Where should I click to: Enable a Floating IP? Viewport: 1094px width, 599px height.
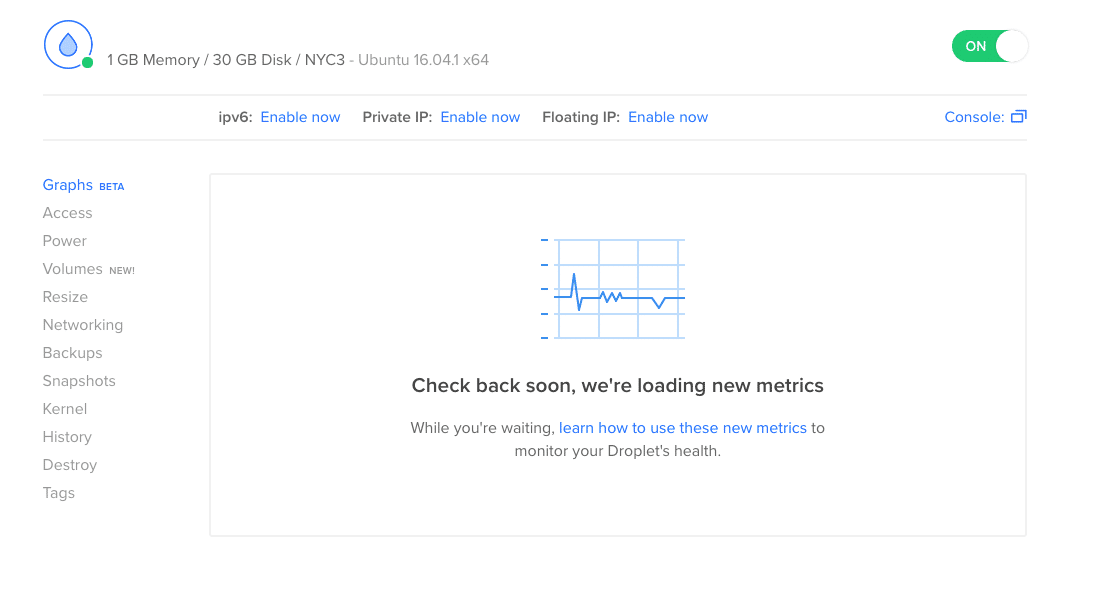[668, 117]
